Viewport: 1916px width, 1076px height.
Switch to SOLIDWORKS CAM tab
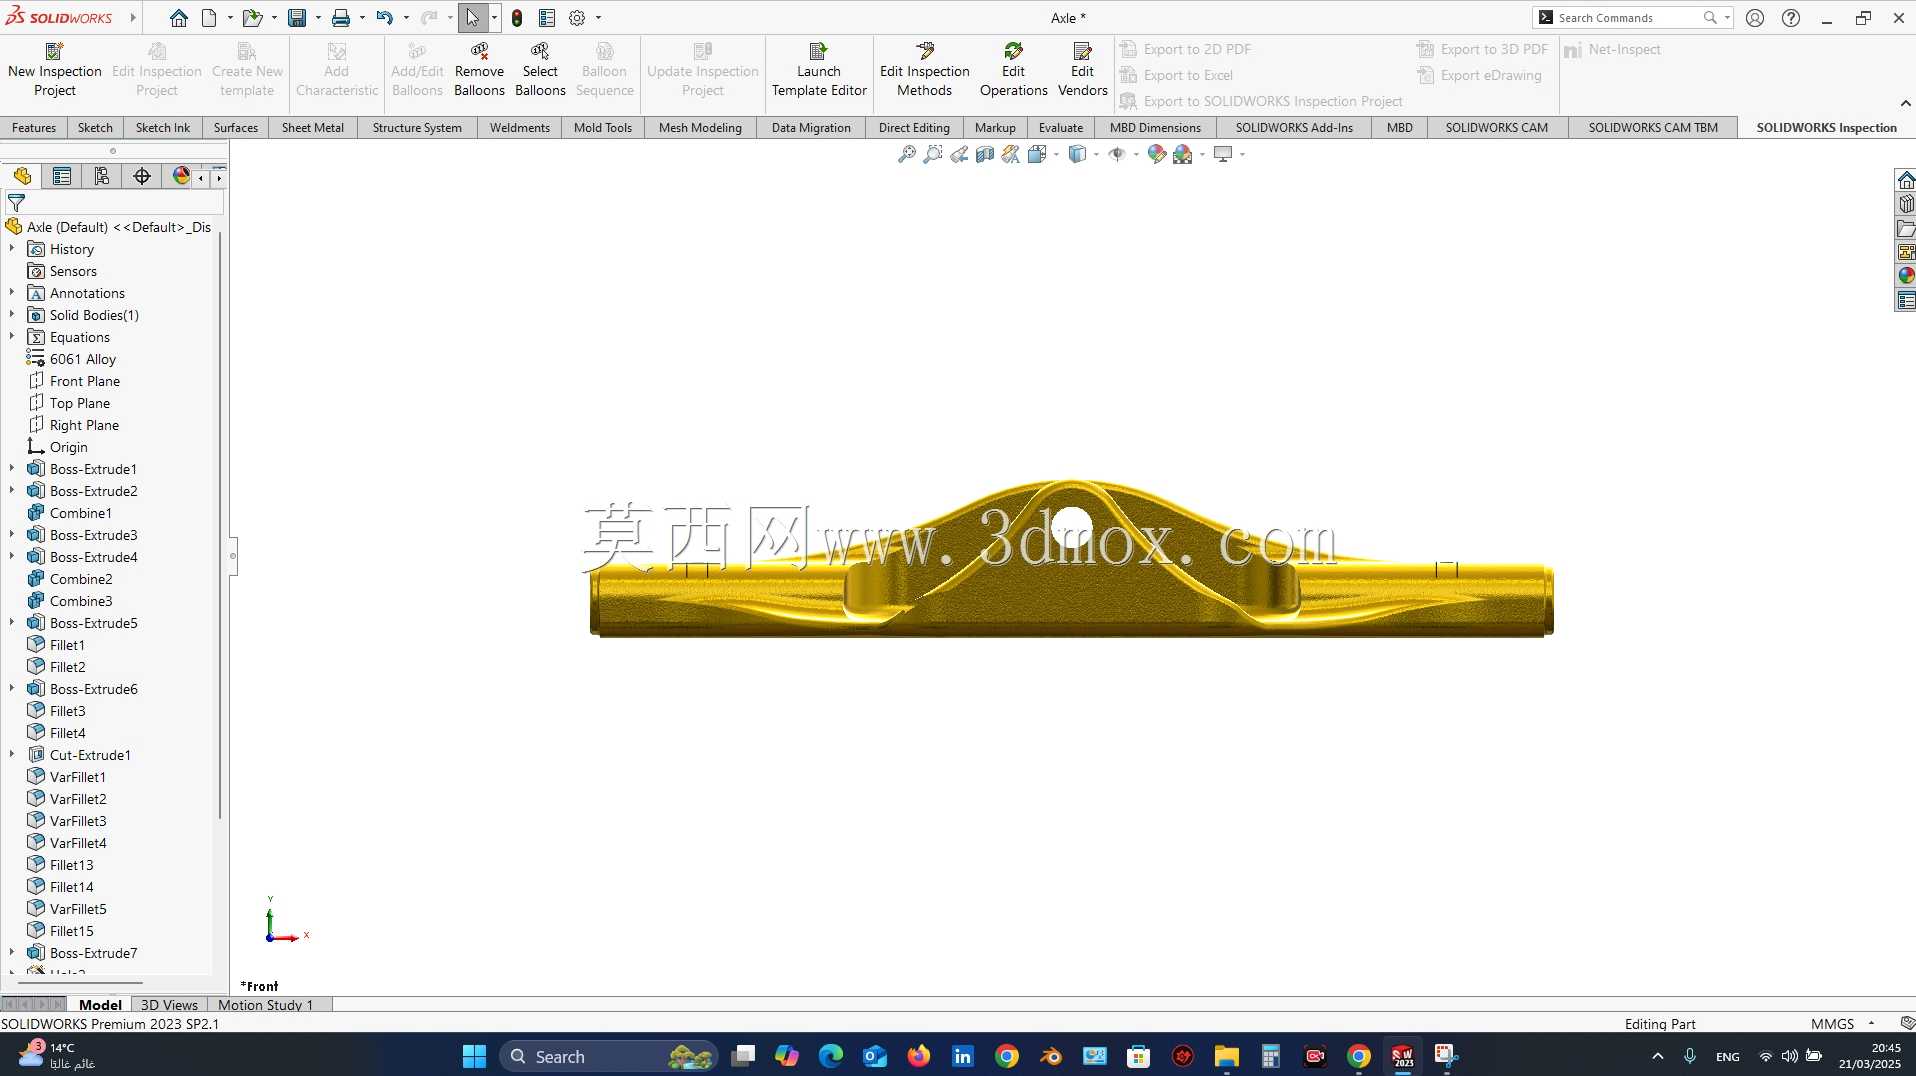click(x=1496, y=127)
